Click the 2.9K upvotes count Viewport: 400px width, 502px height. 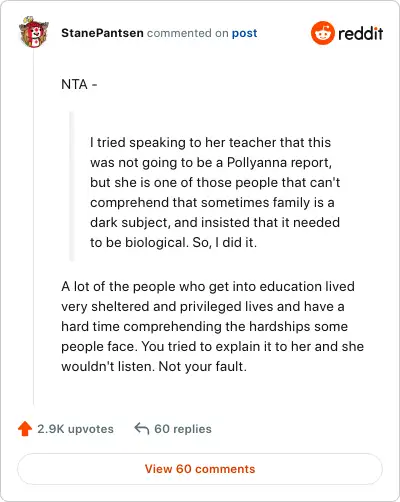75,429
